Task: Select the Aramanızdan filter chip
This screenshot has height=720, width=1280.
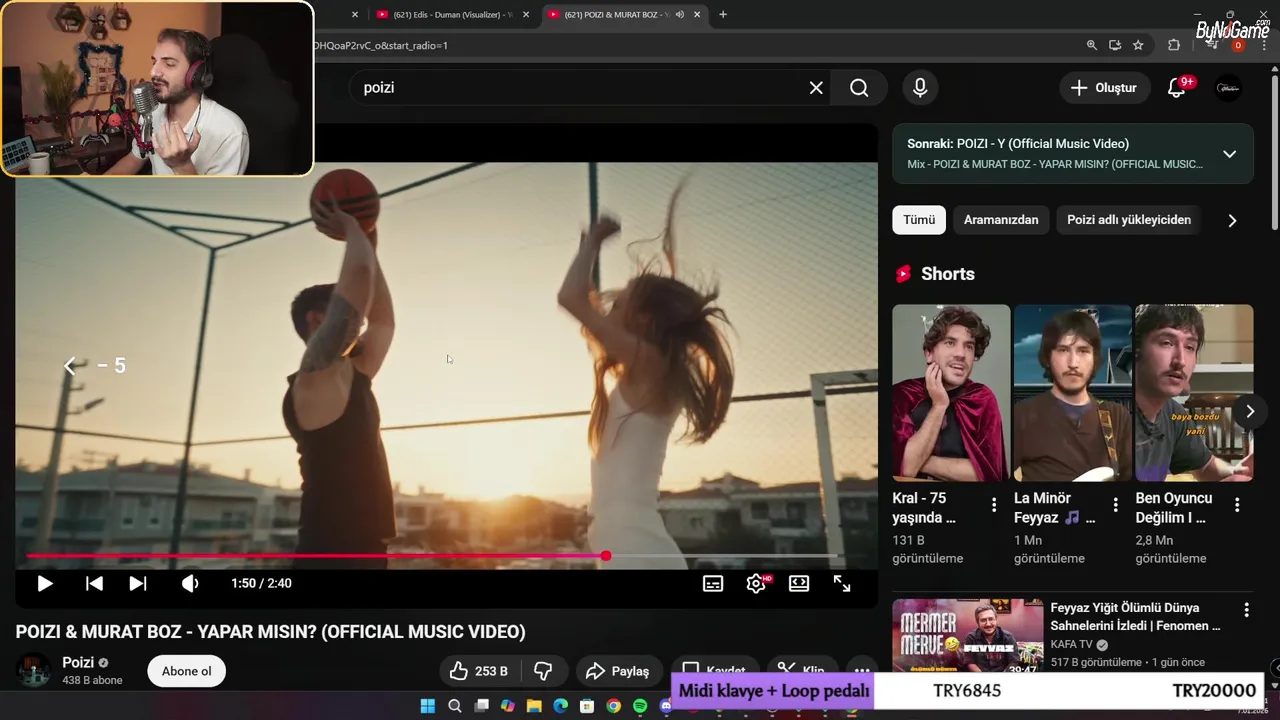Action: pyautogui.click(x=1001, y=220)
